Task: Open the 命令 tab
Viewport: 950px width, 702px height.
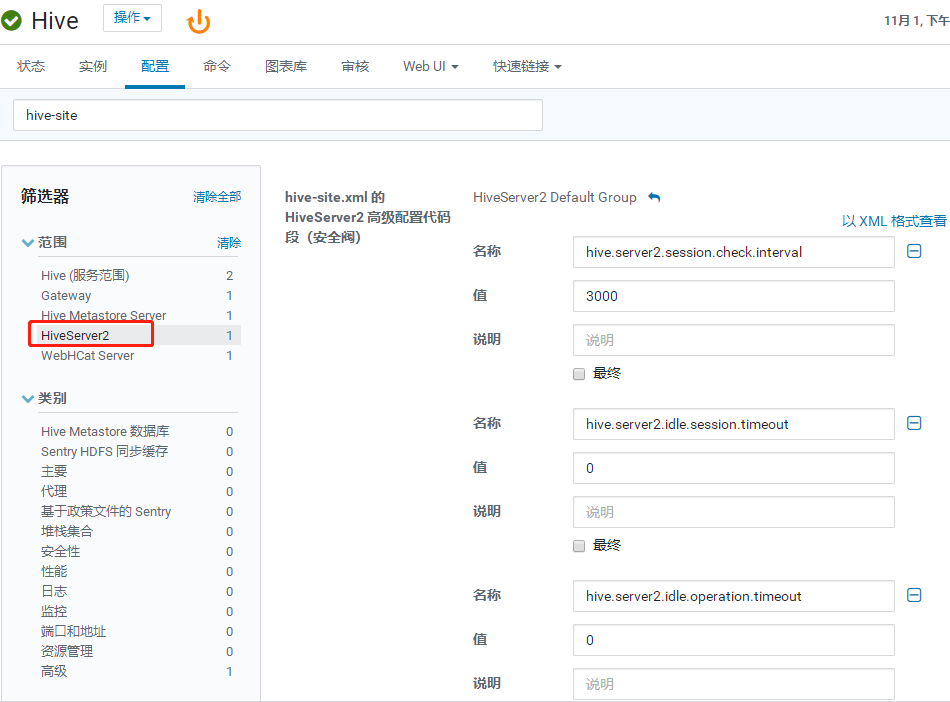Action: coord(217,67)
